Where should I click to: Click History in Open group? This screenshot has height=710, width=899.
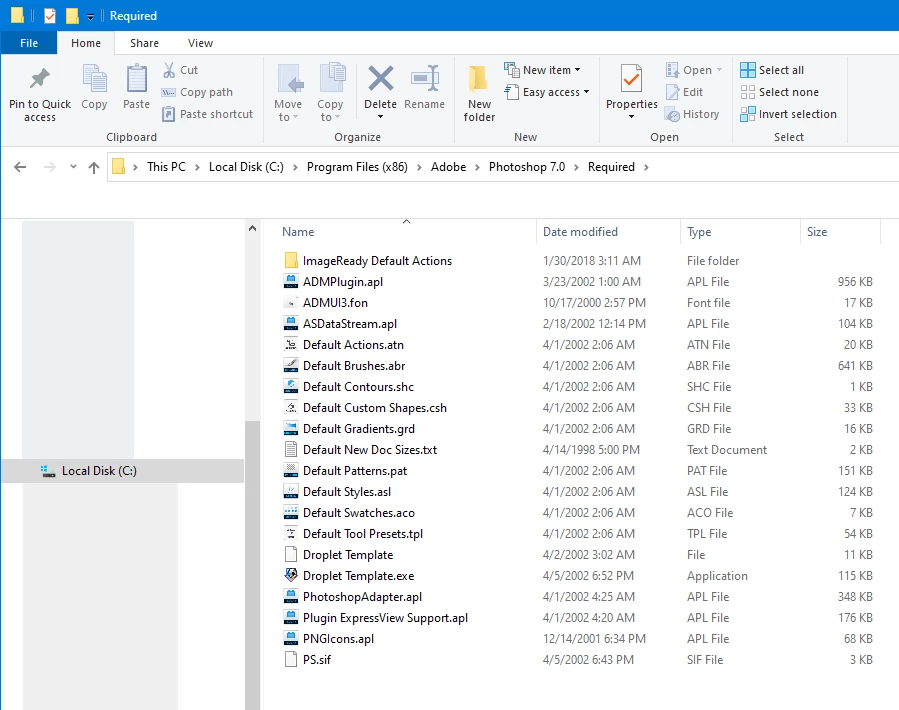692,114
